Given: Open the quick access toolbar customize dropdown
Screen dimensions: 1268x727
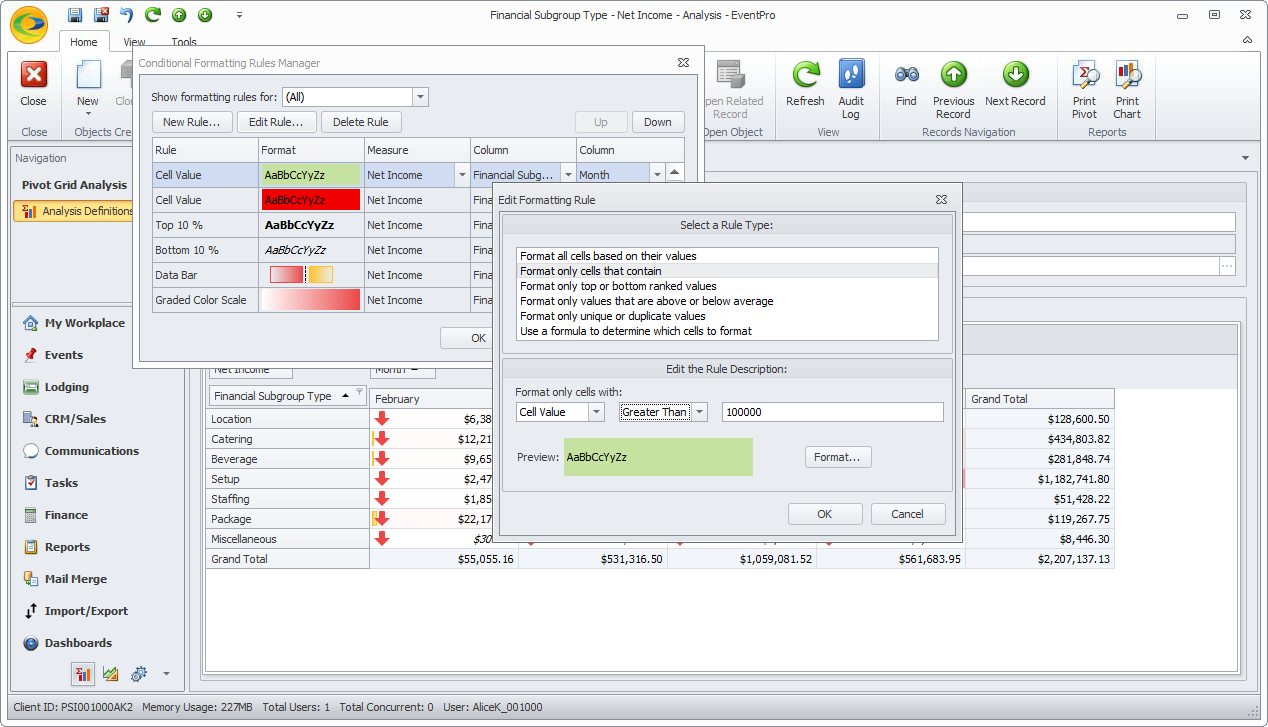Looking at the screenshot, I should point(239,15).
